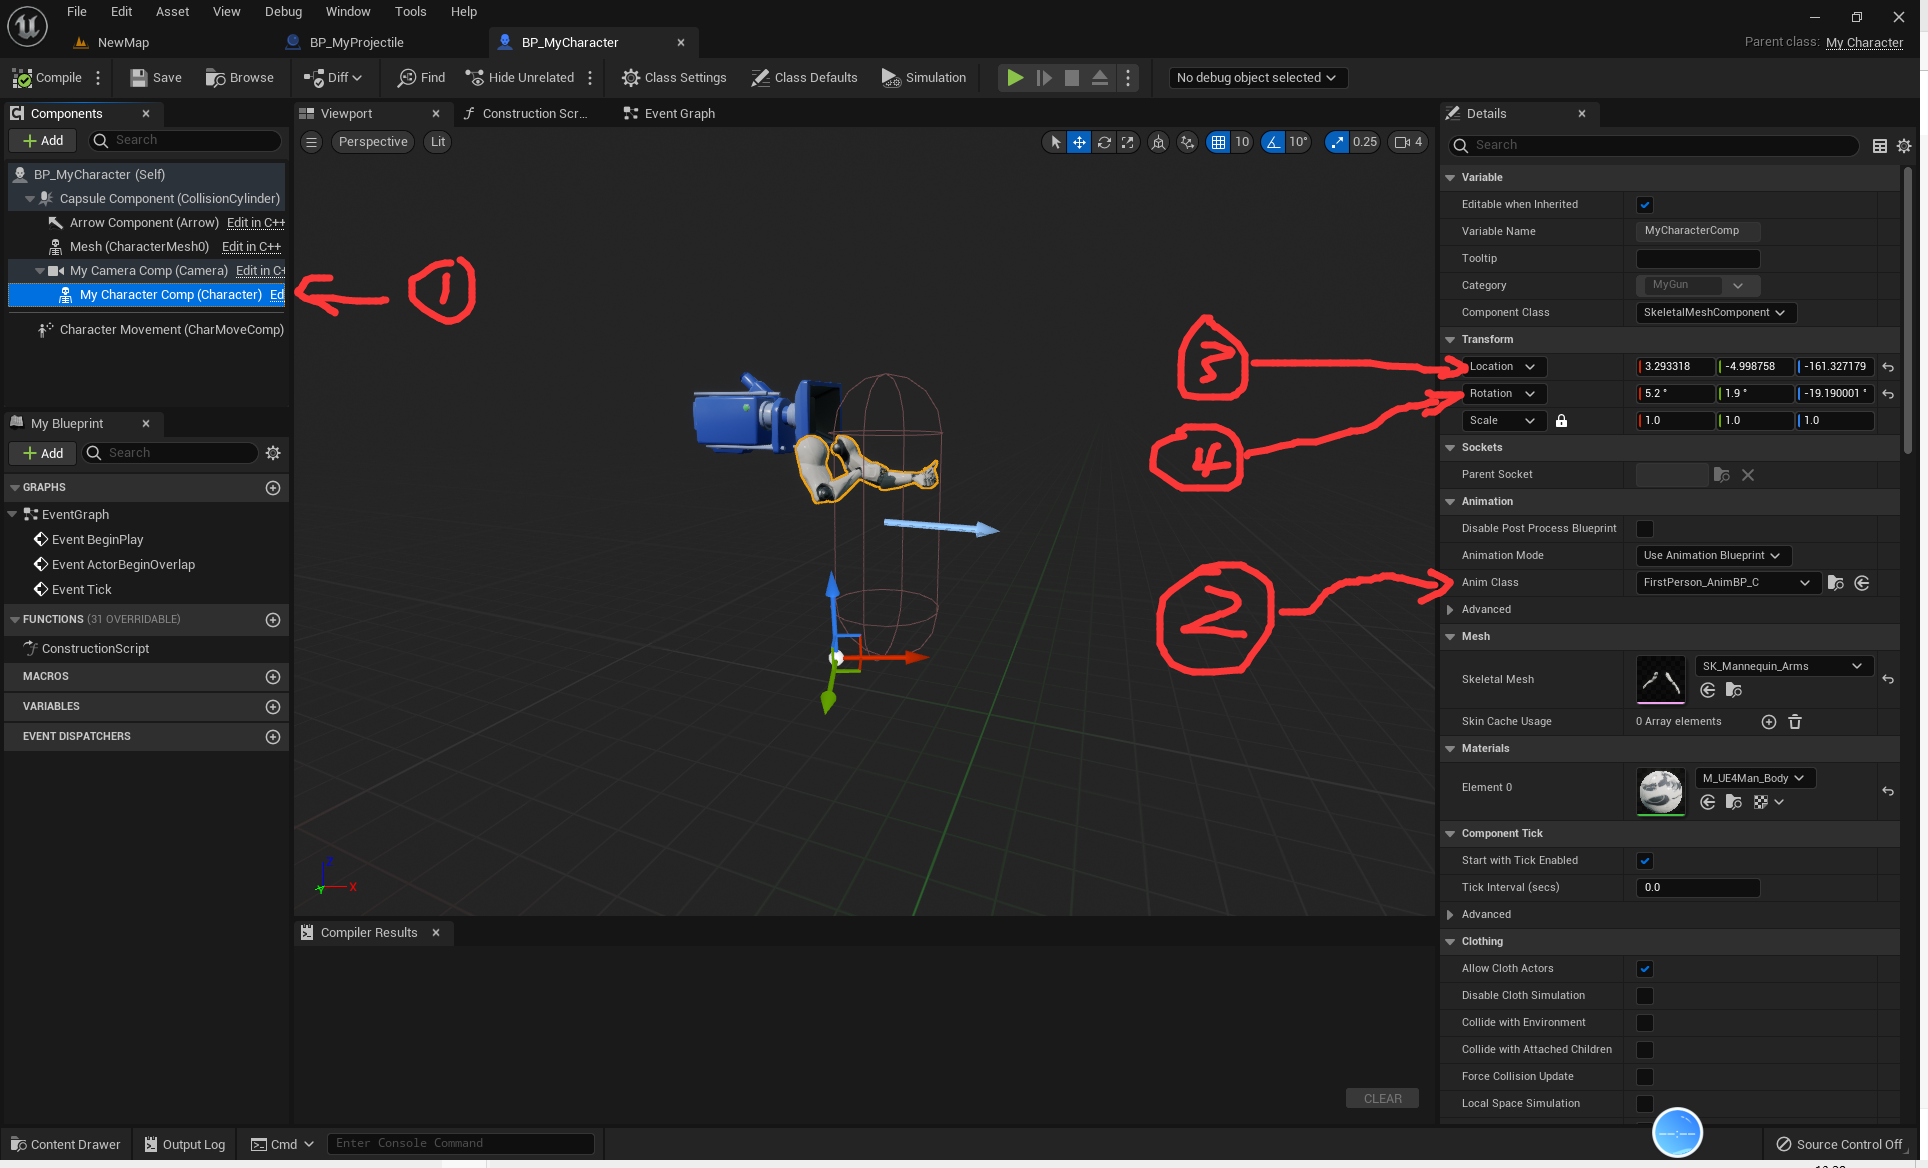Screen dimensions: 1928x1168
Task: Lock uniform scale in the Transform section
Action: tap(1561, 420)
